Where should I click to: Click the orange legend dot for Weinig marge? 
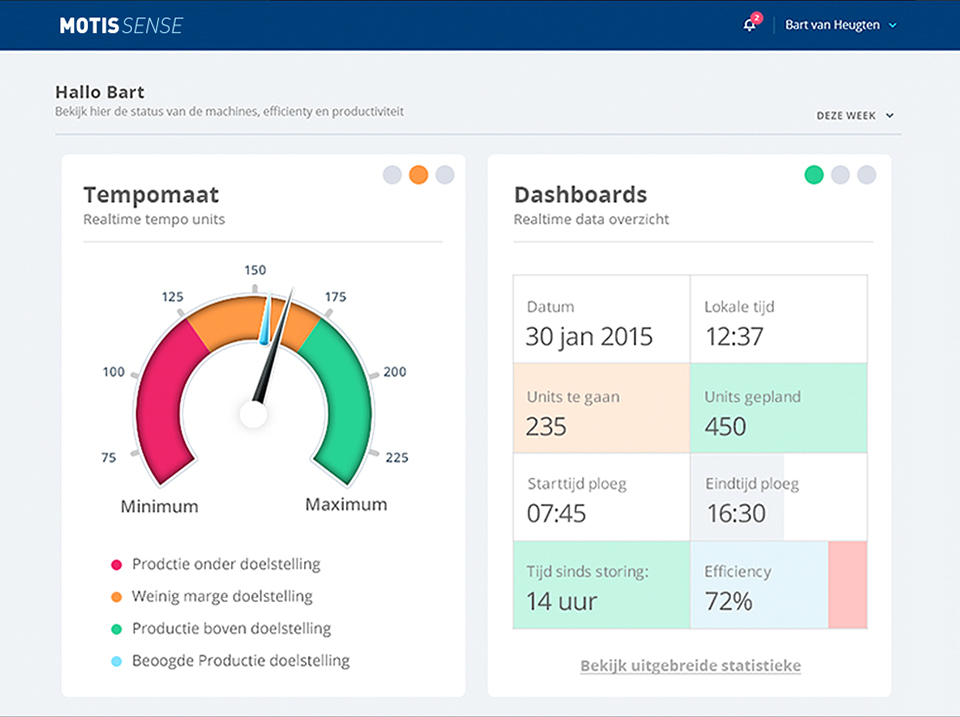point(117,597)
